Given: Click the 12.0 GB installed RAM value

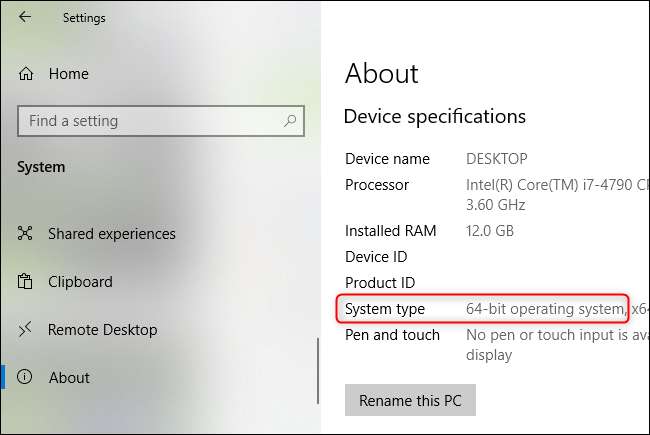Looking at the screenshot, I should click(x=492, y=231).
